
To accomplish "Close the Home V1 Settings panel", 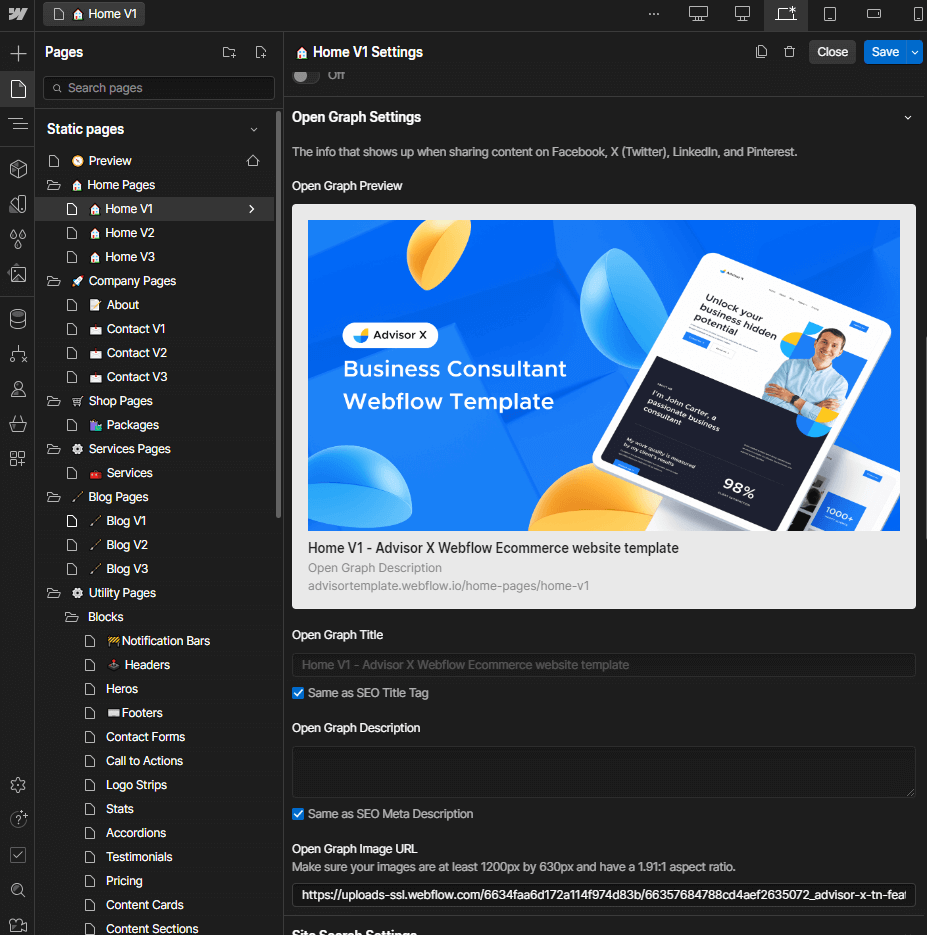I will tap(832, 52).
